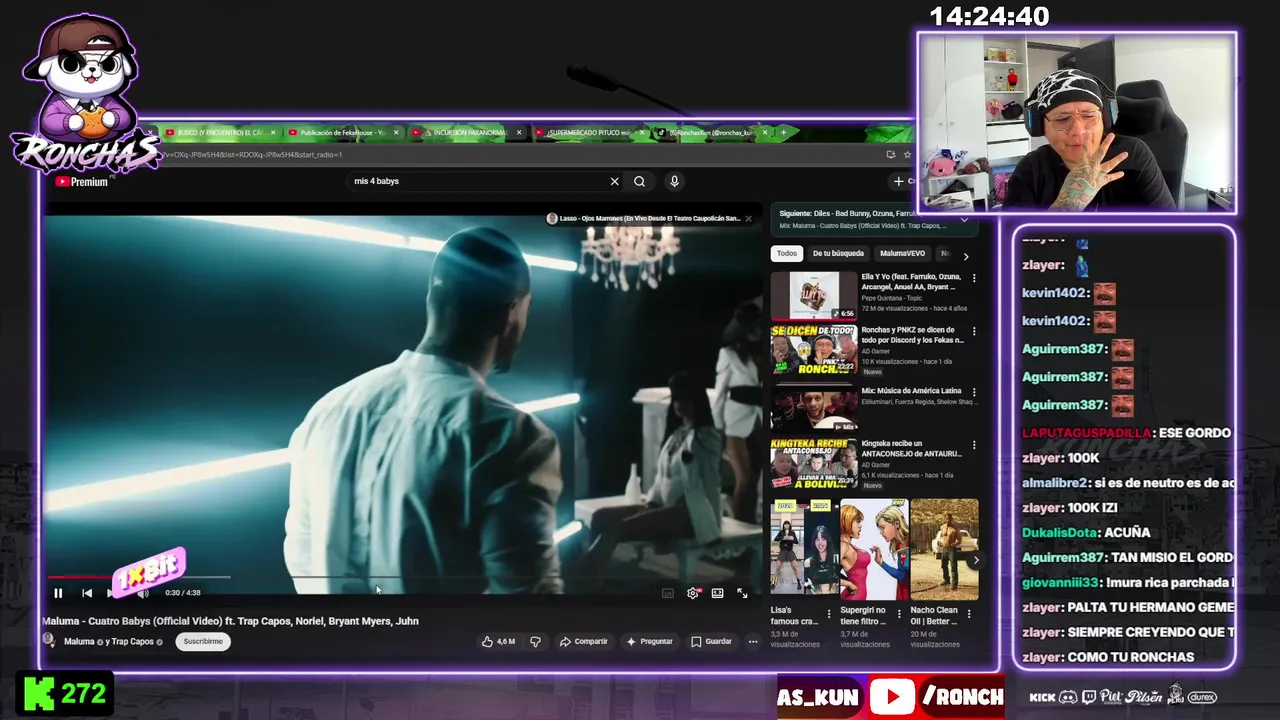Open more actions ellipsis beside Guardar
The width and height of the screenshot is (1280, 720).
[x=753, y=641]
